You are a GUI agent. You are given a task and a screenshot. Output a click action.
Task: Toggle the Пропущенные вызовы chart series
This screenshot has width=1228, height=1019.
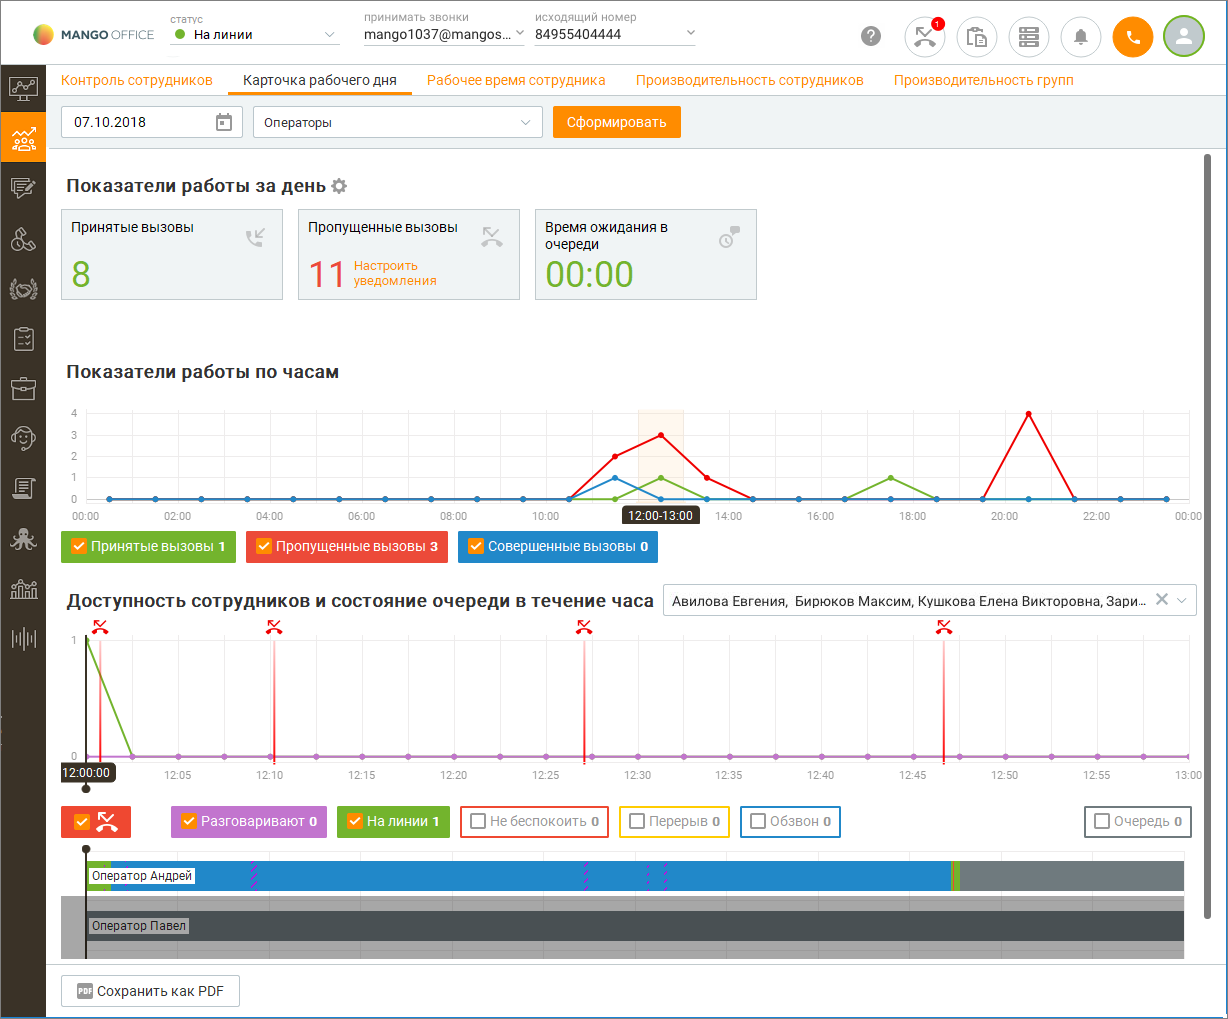coord(347,547)
